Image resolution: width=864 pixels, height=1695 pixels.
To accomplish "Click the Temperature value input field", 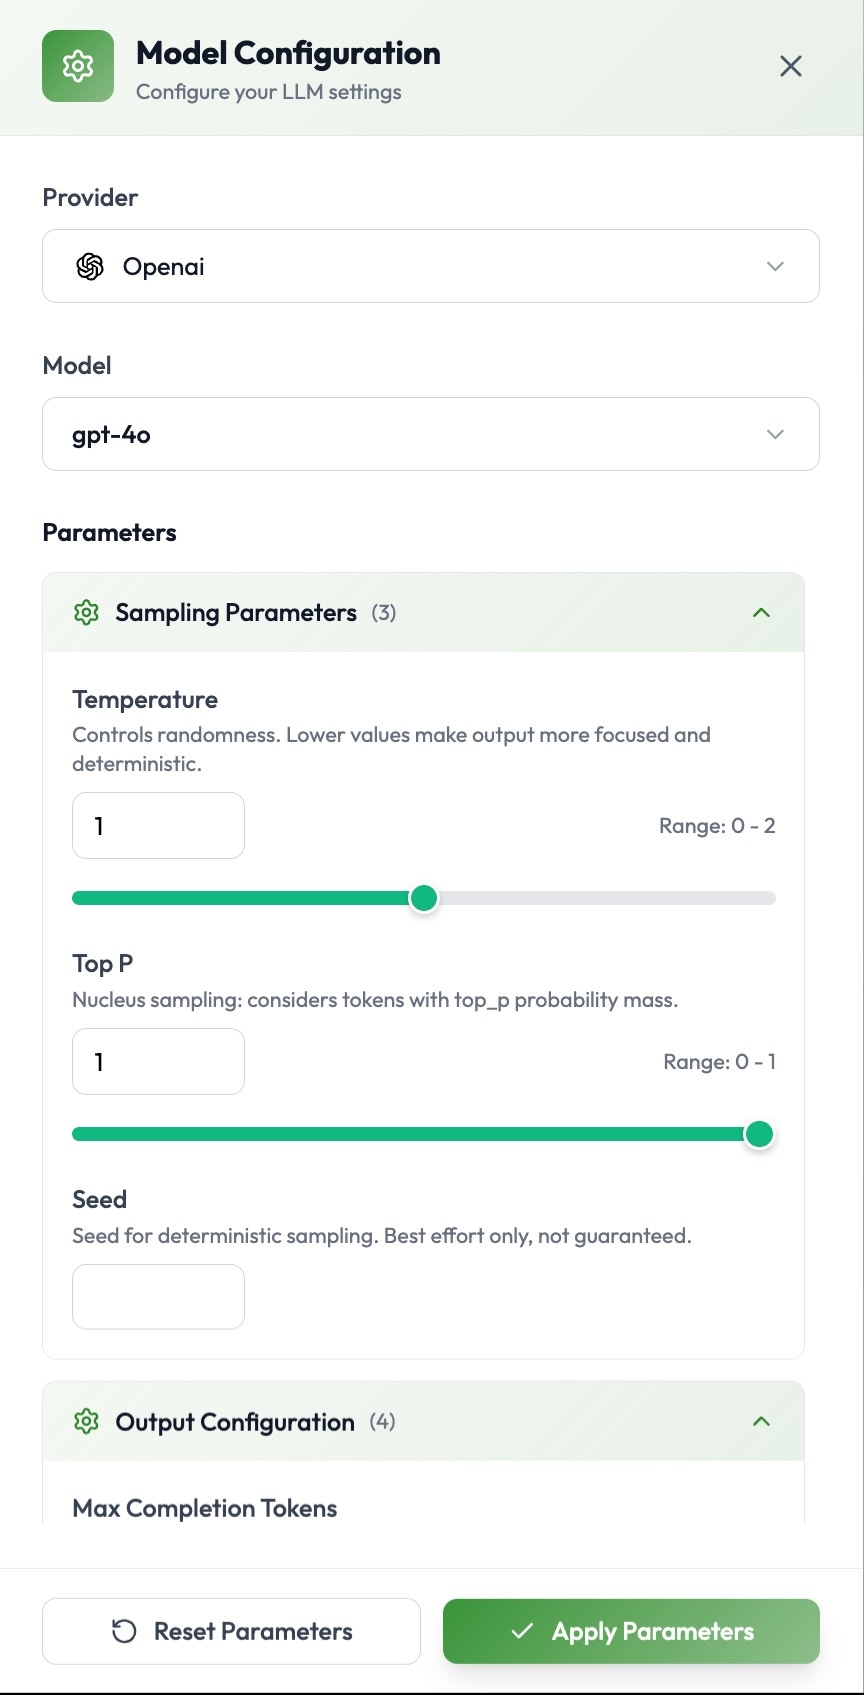I will (x=158, y=826).
